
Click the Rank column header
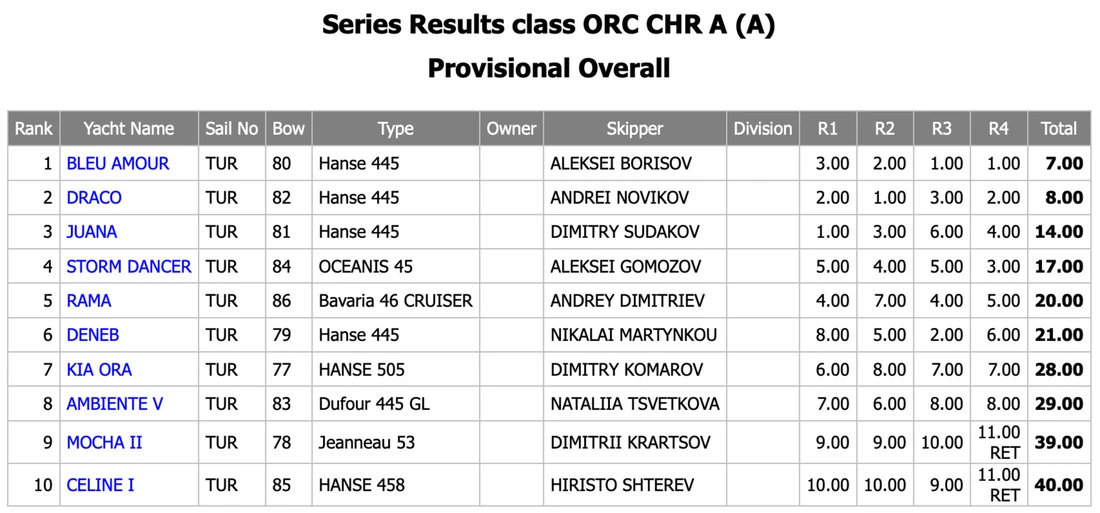pos(34,128)
